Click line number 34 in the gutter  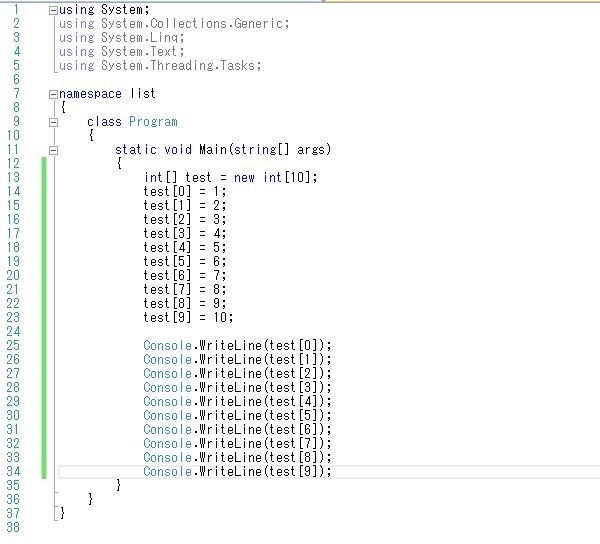coord(13,471)
